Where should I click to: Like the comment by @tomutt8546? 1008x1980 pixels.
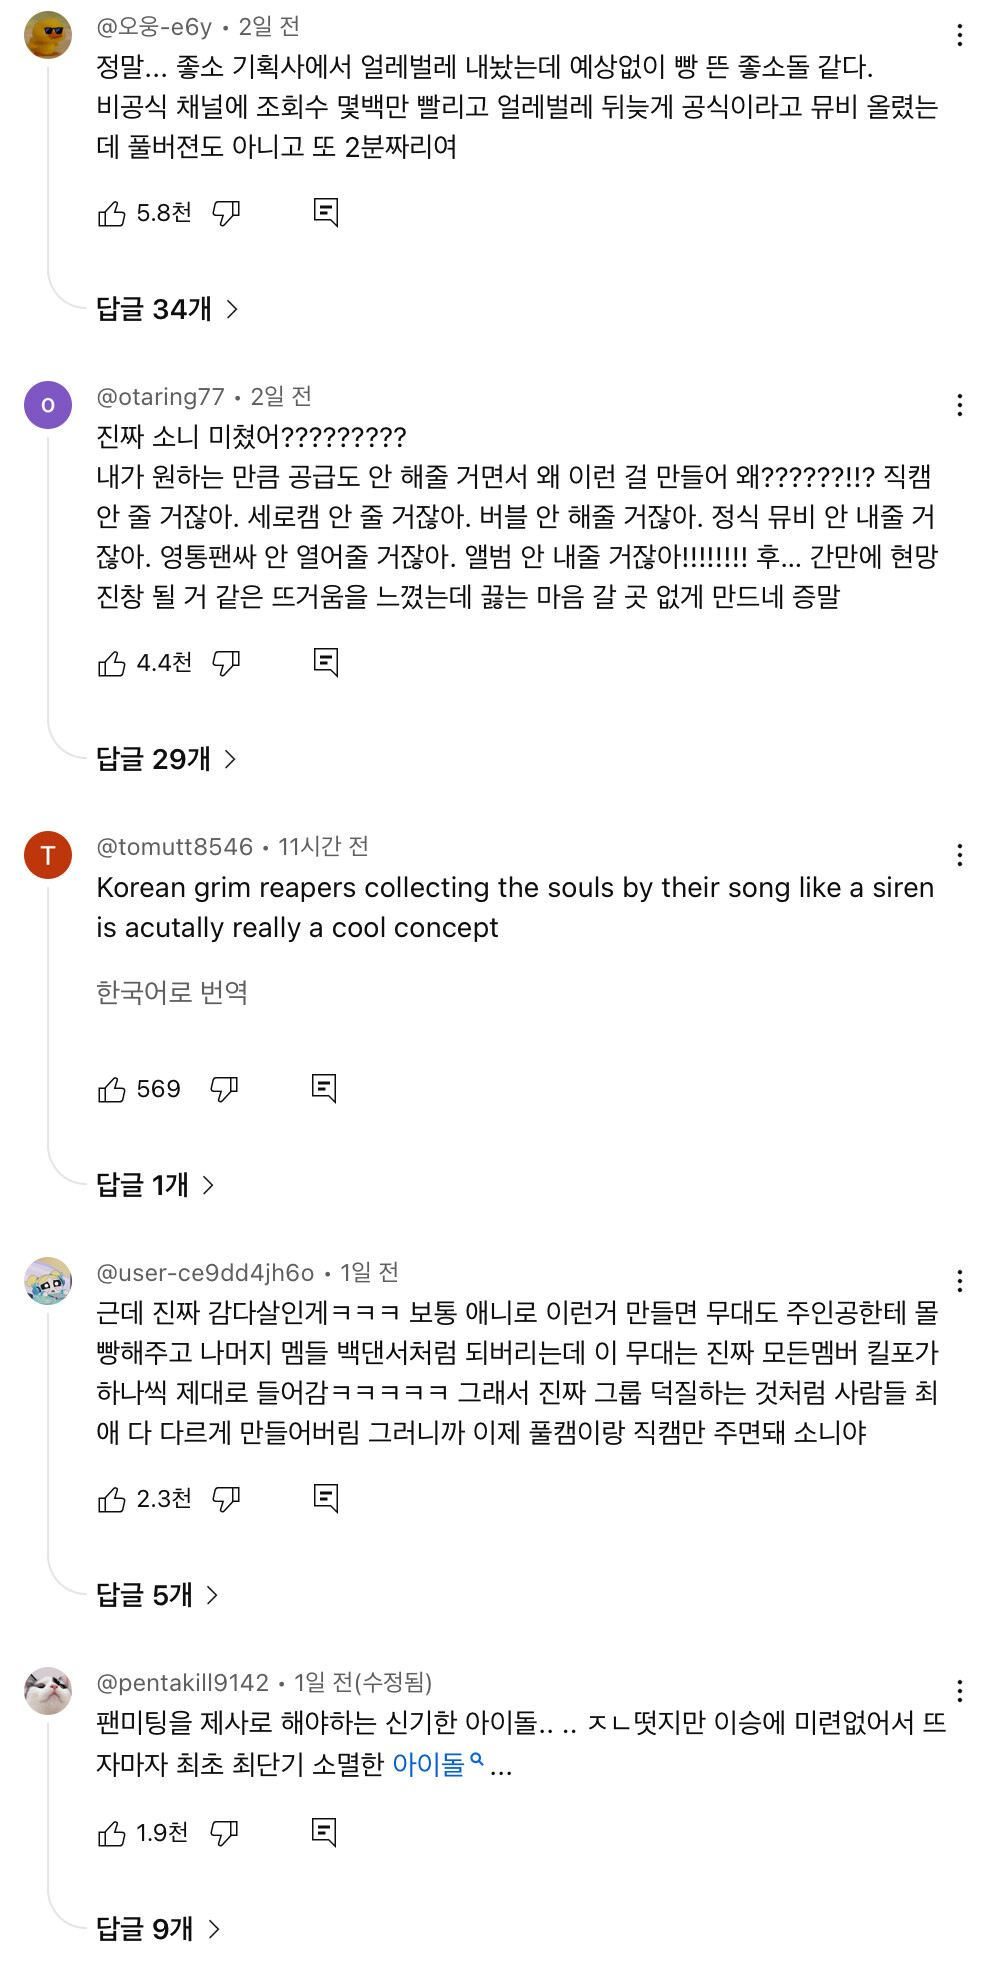[112, 1089]
